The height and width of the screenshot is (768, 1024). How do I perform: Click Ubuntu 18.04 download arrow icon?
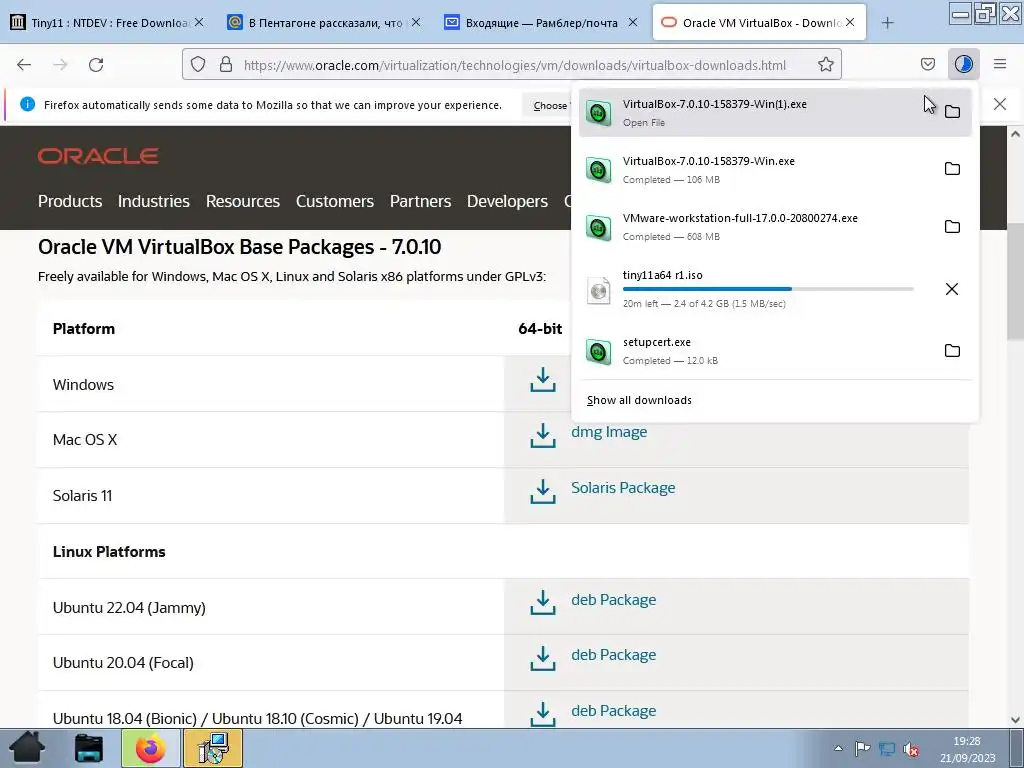pos(543,714)
